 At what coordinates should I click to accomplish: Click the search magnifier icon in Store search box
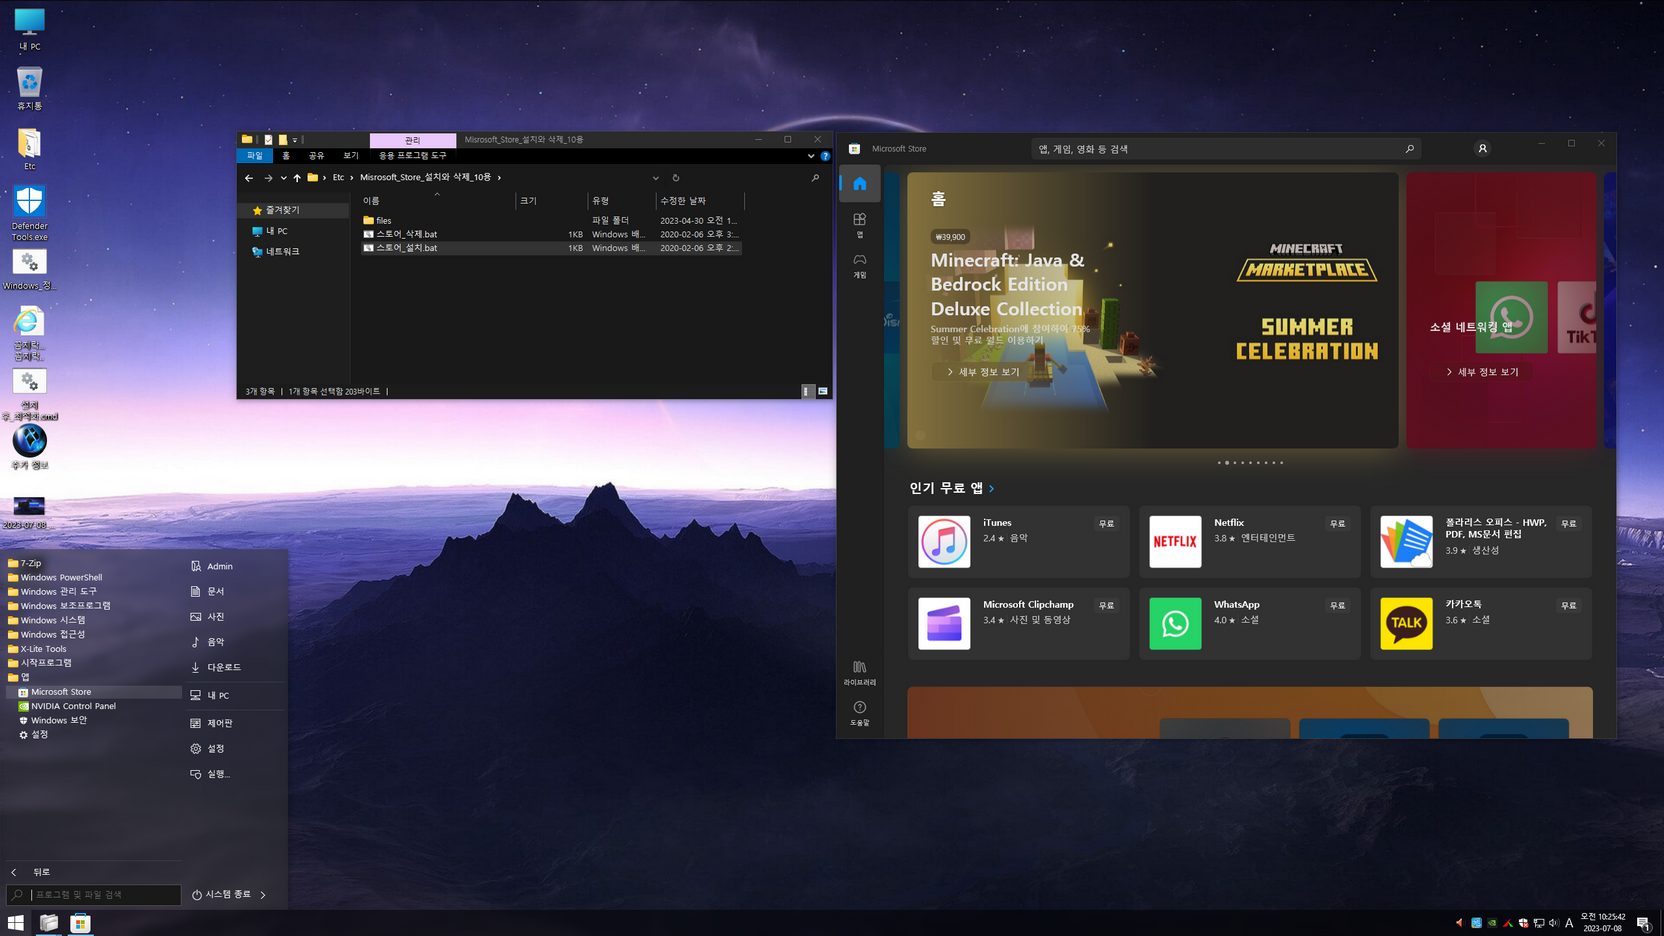click(1409, 149)
